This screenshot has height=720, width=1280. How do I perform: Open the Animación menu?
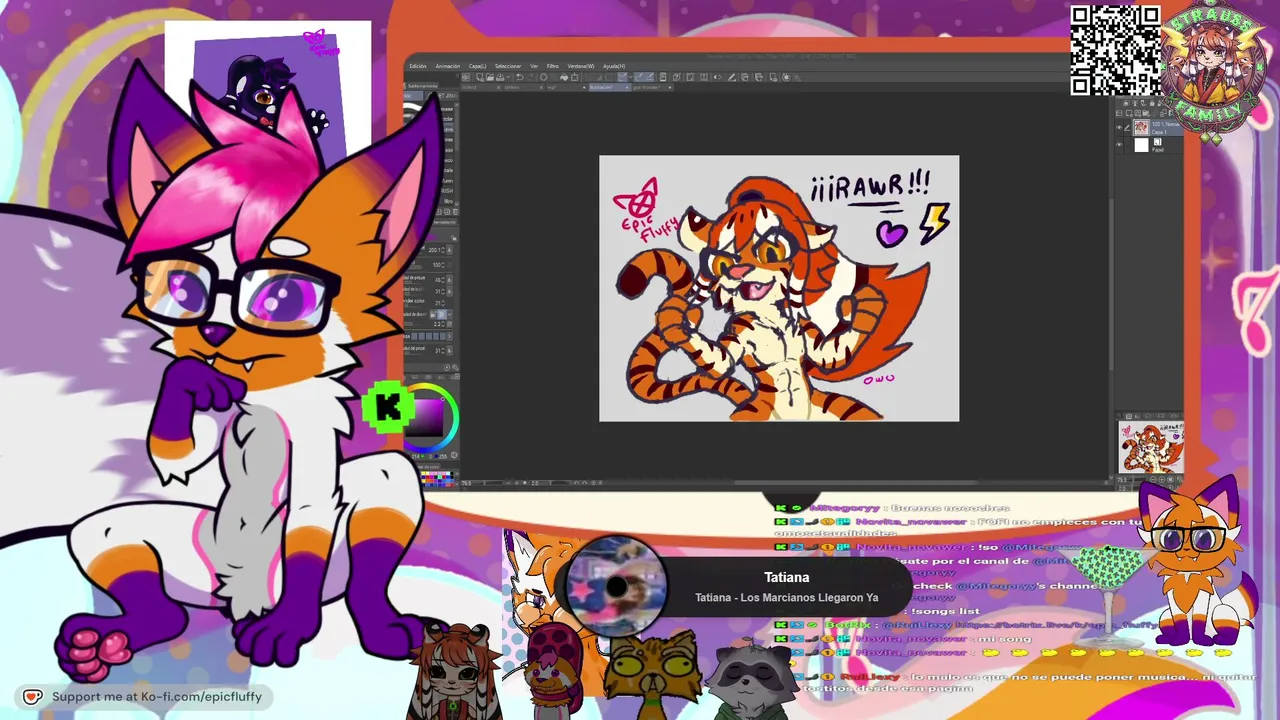click(x=448, y=66)
